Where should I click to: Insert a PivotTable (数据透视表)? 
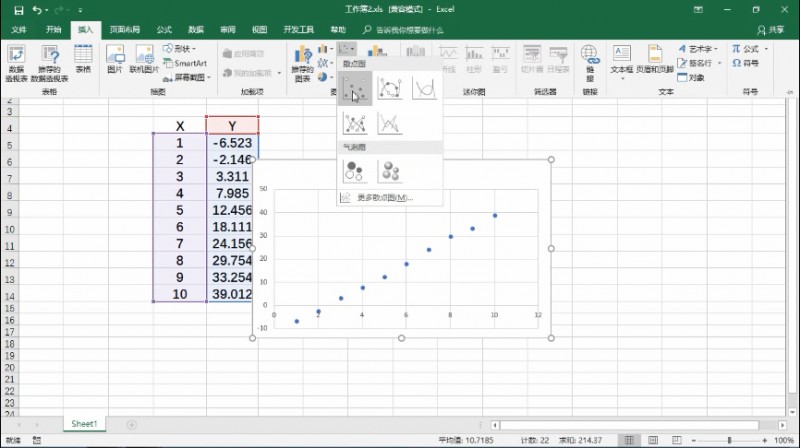16,63
